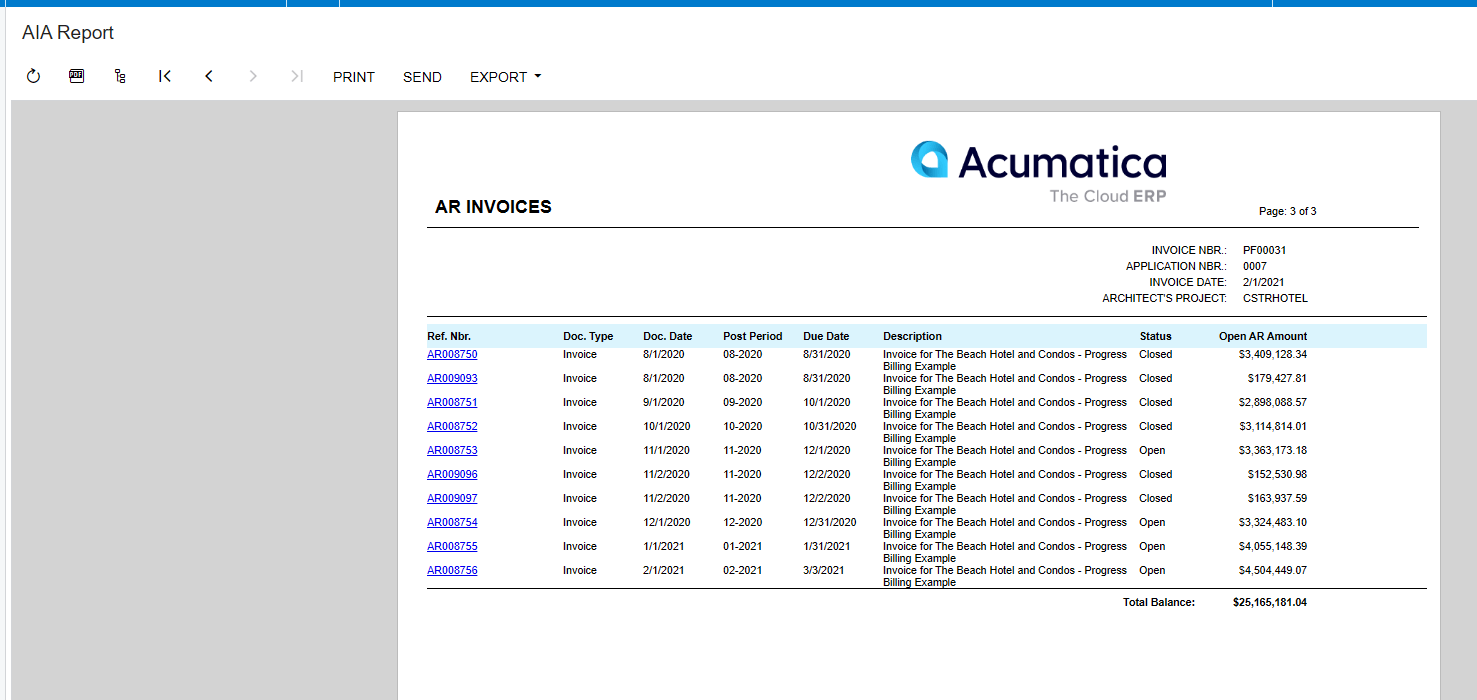Click architect's project value CSTRHOTEL

tap(1275, 298)
